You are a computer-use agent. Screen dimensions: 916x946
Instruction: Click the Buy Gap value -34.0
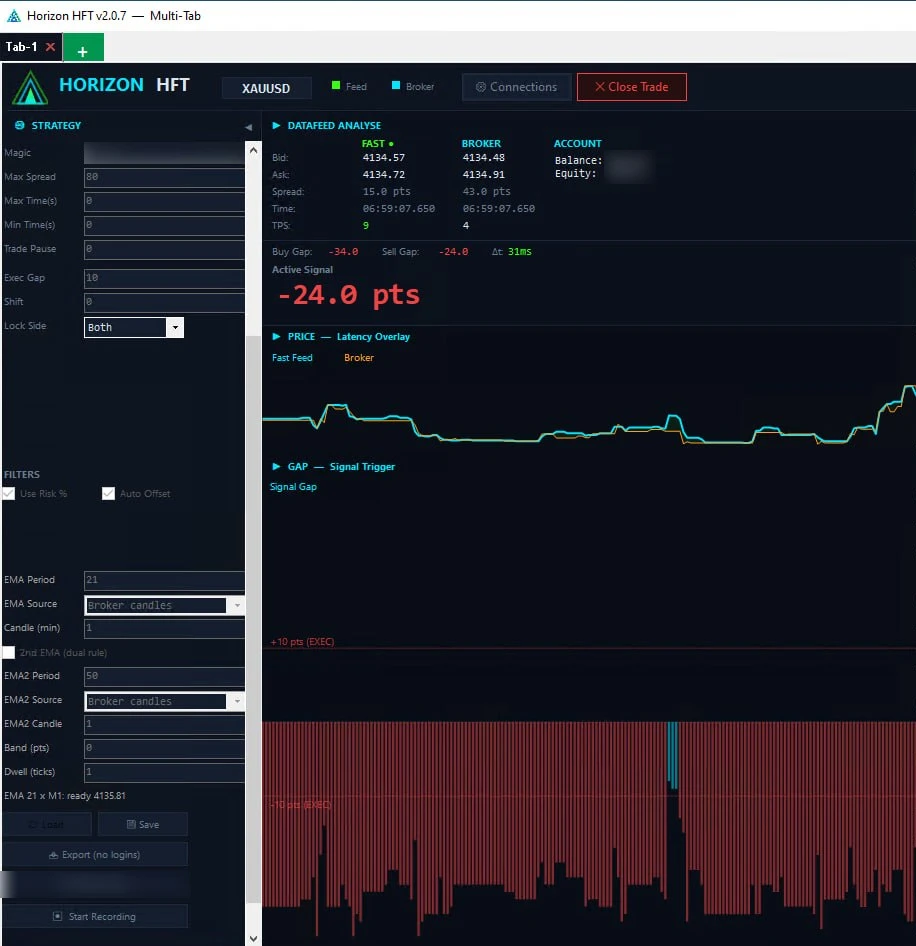click(x=343, y=252)
